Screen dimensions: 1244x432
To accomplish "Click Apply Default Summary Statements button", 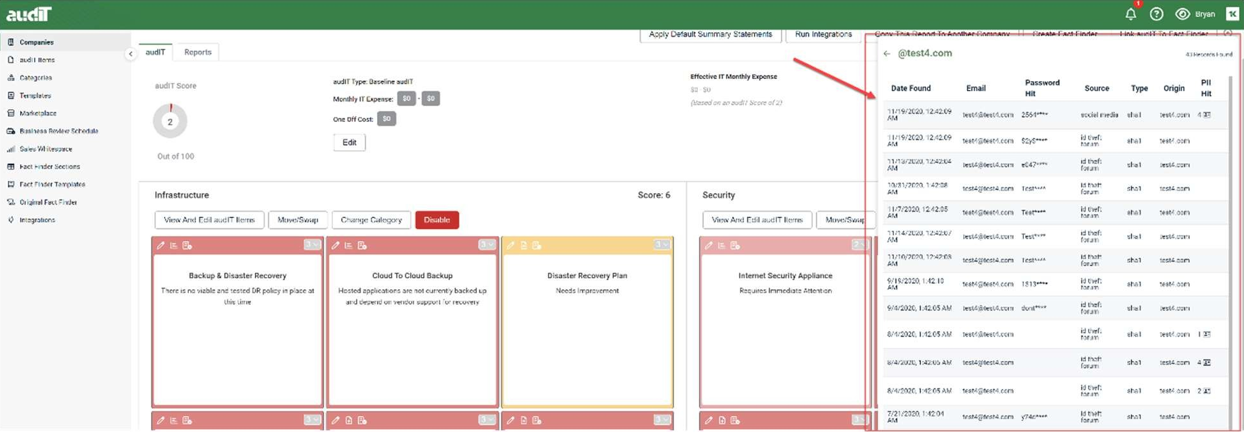I will click(710, 35).
